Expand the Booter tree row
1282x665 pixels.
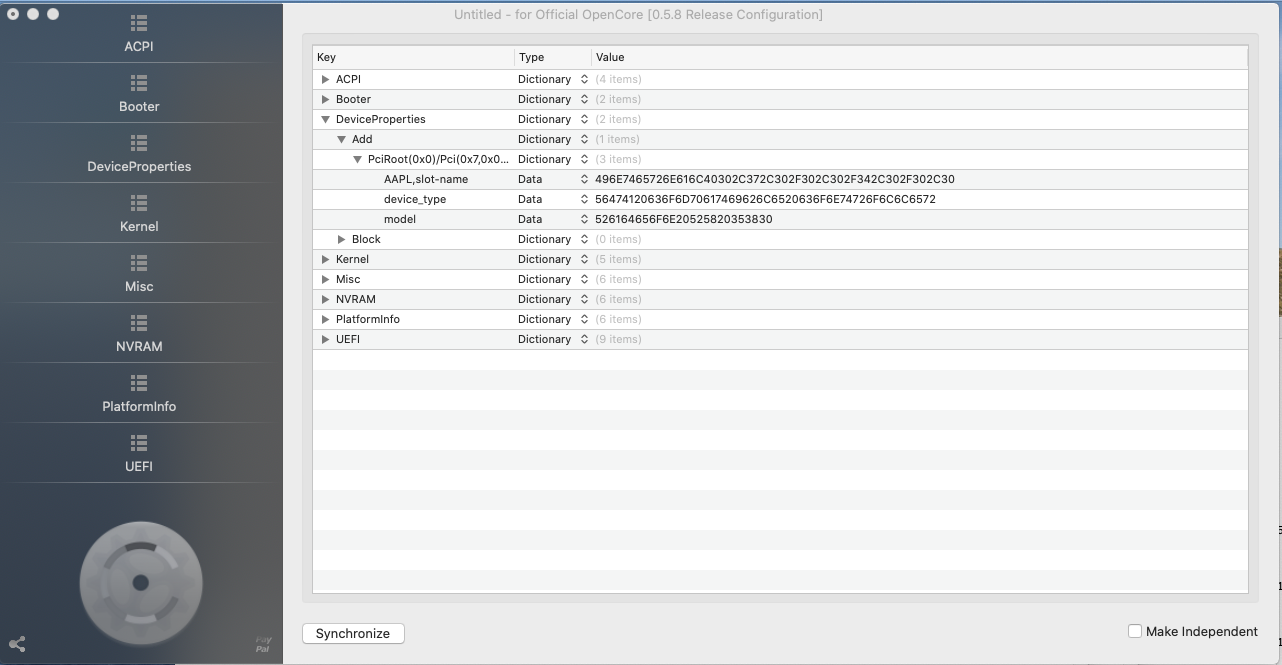pyautogui.click(x=325, y=99)
